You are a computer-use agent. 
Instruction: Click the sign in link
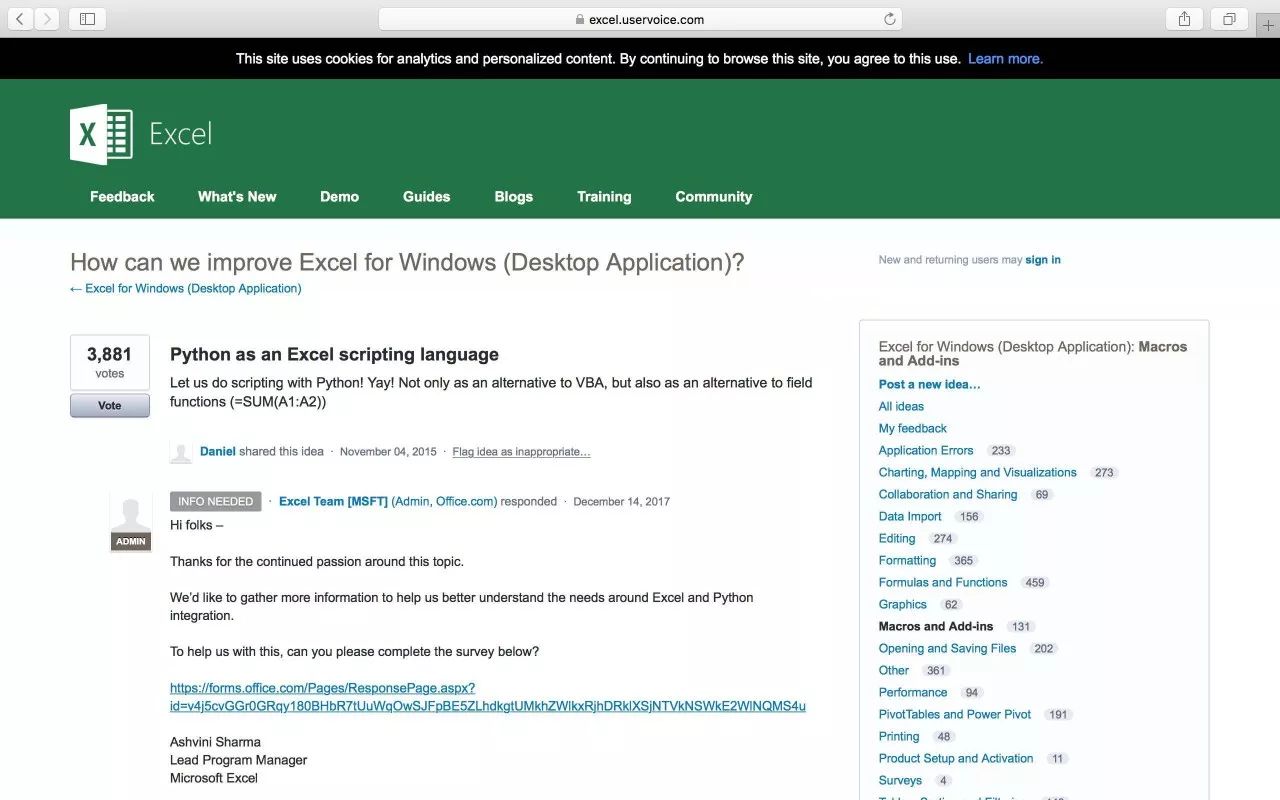pyautogui.click(x=1043, y=260)
